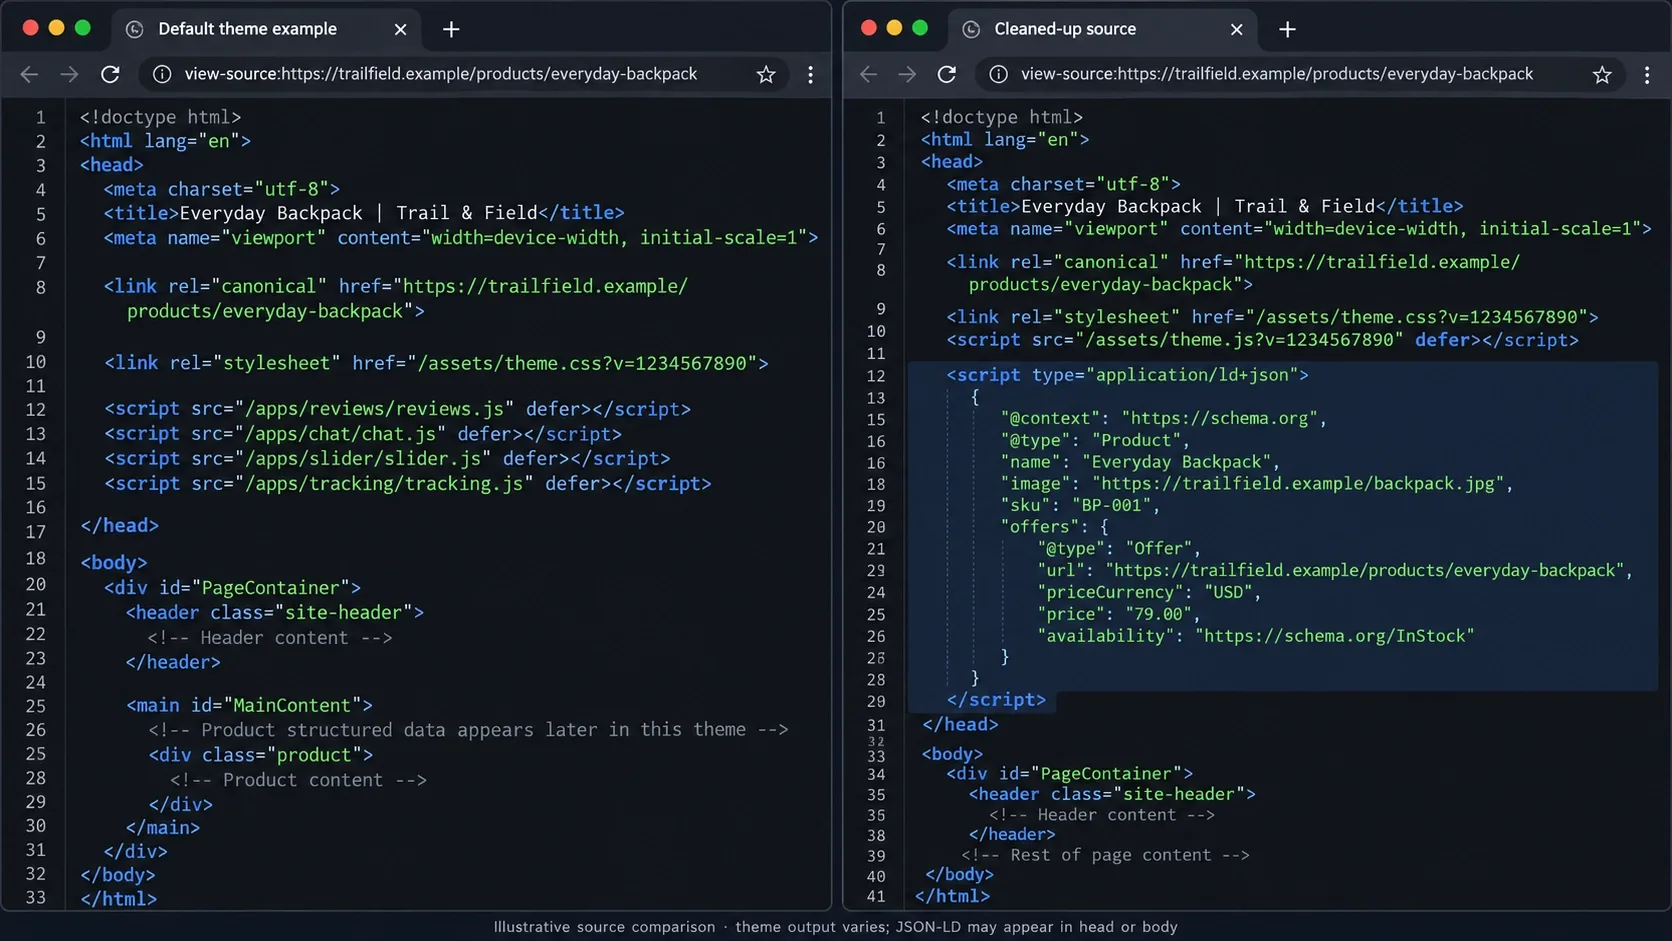Maximize Cleaned-up source window with green button
Screen dimensions: 1672x941
tap(920, 28)
